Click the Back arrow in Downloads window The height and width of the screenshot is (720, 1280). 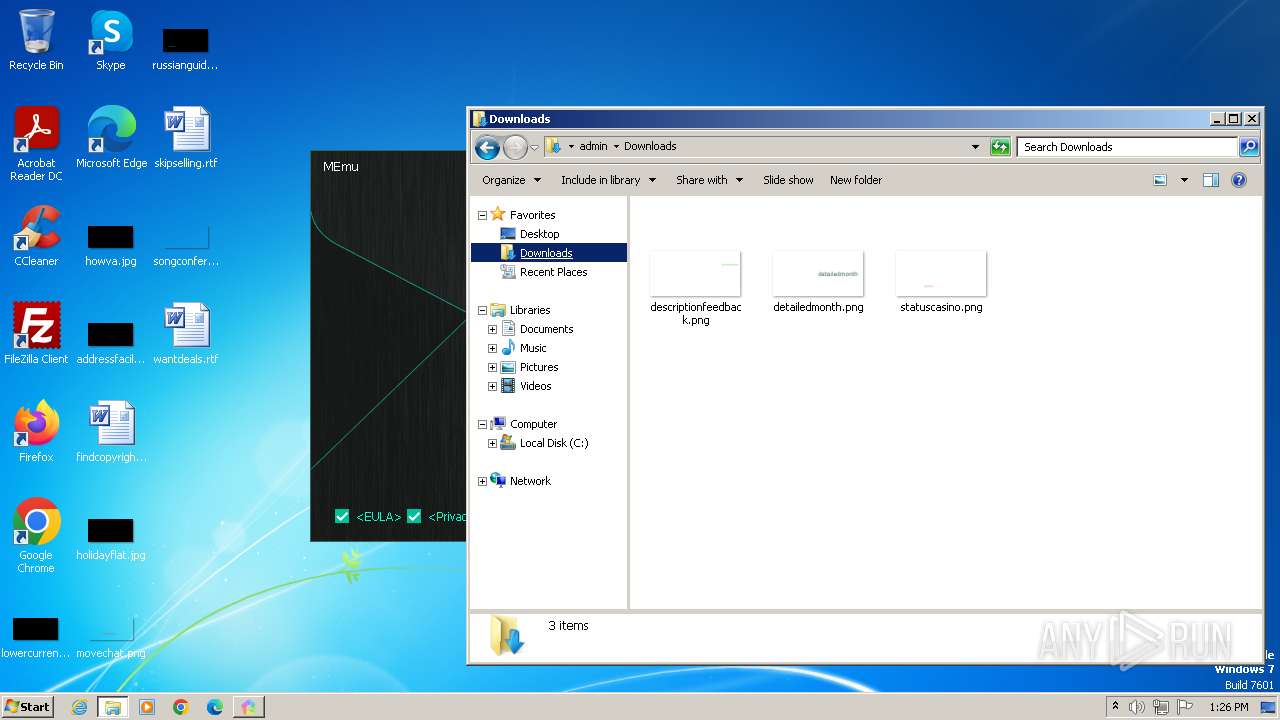(x=487, y=148)
